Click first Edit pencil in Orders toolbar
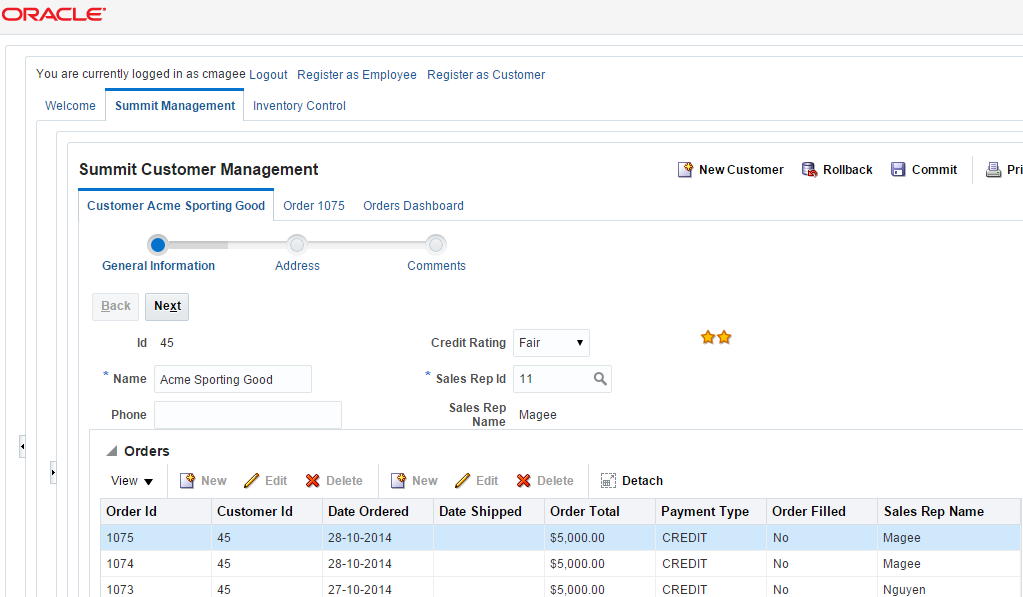 click(251, 481)
